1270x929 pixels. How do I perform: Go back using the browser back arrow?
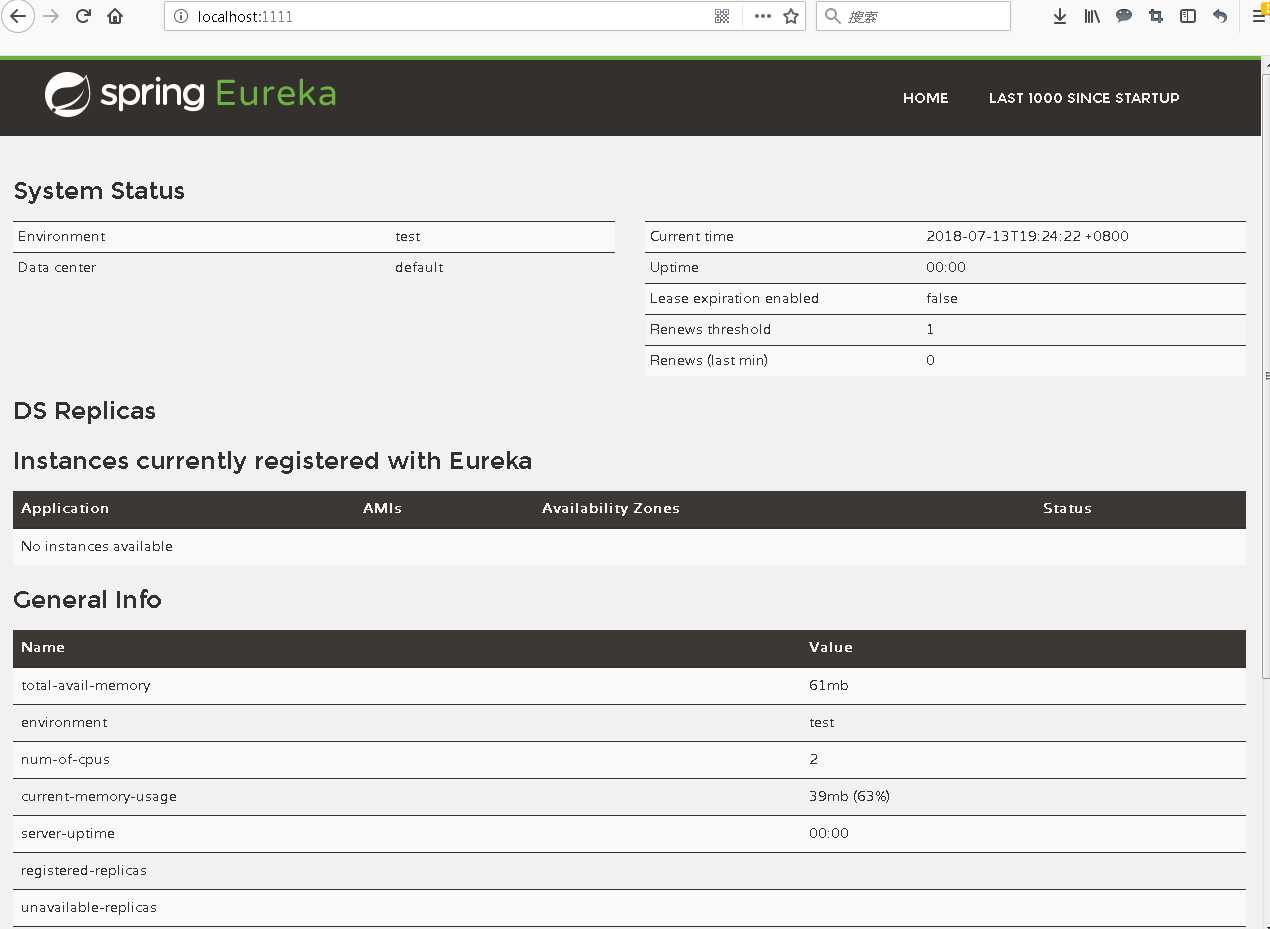tap(18, 16)
